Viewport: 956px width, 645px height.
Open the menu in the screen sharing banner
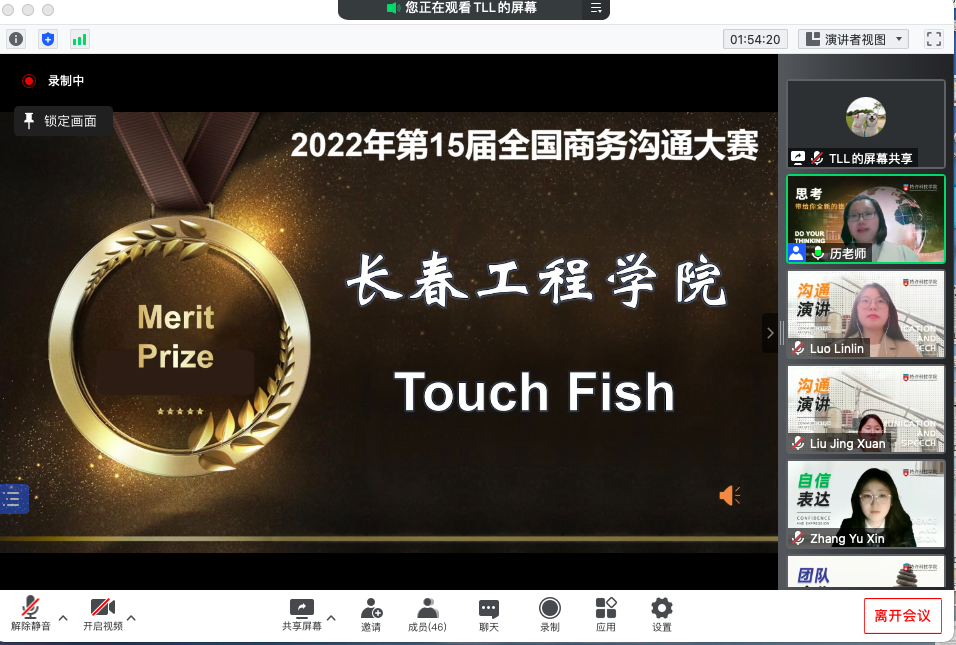(596, 8)
